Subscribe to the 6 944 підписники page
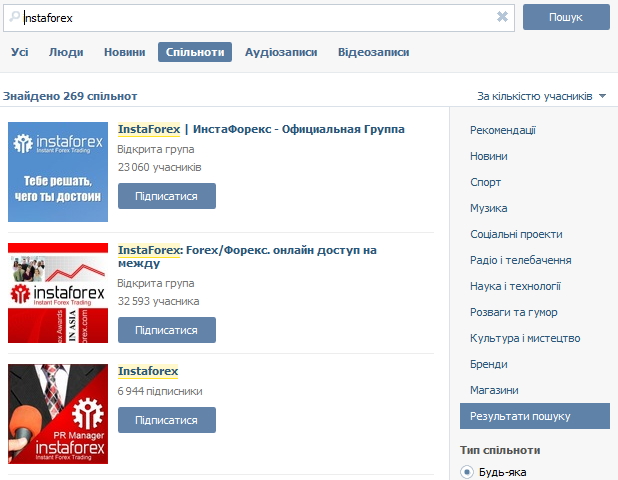 click(167, 420)
